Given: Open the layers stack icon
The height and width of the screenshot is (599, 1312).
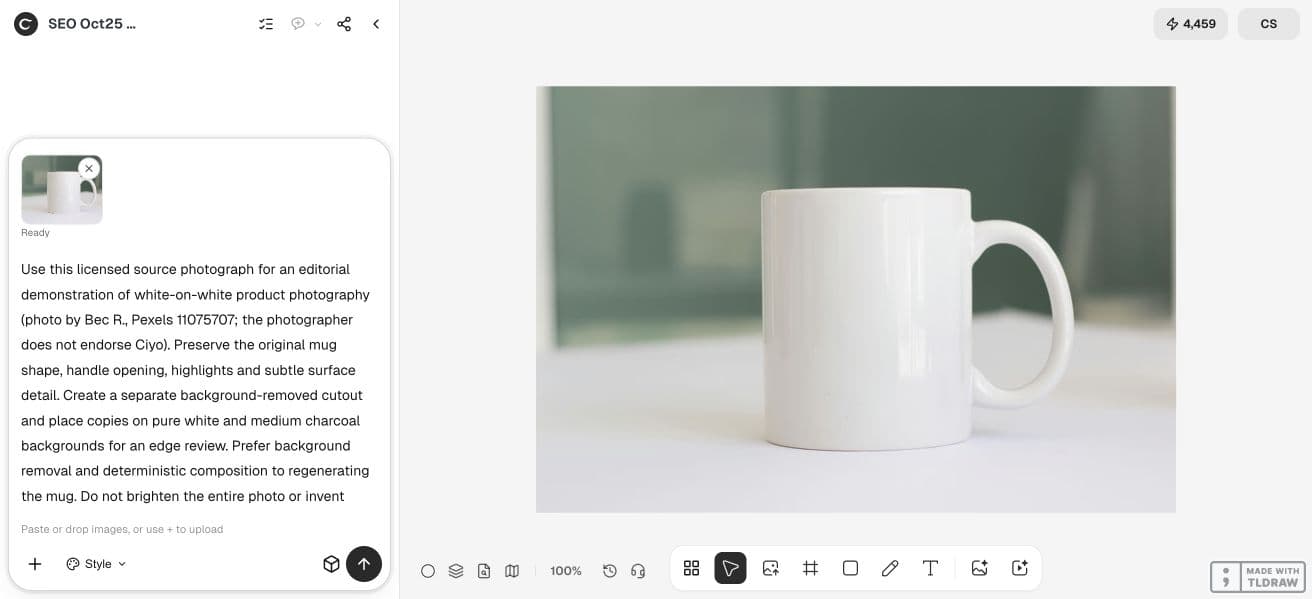Looking at the screenshot, I should point(456,571).
